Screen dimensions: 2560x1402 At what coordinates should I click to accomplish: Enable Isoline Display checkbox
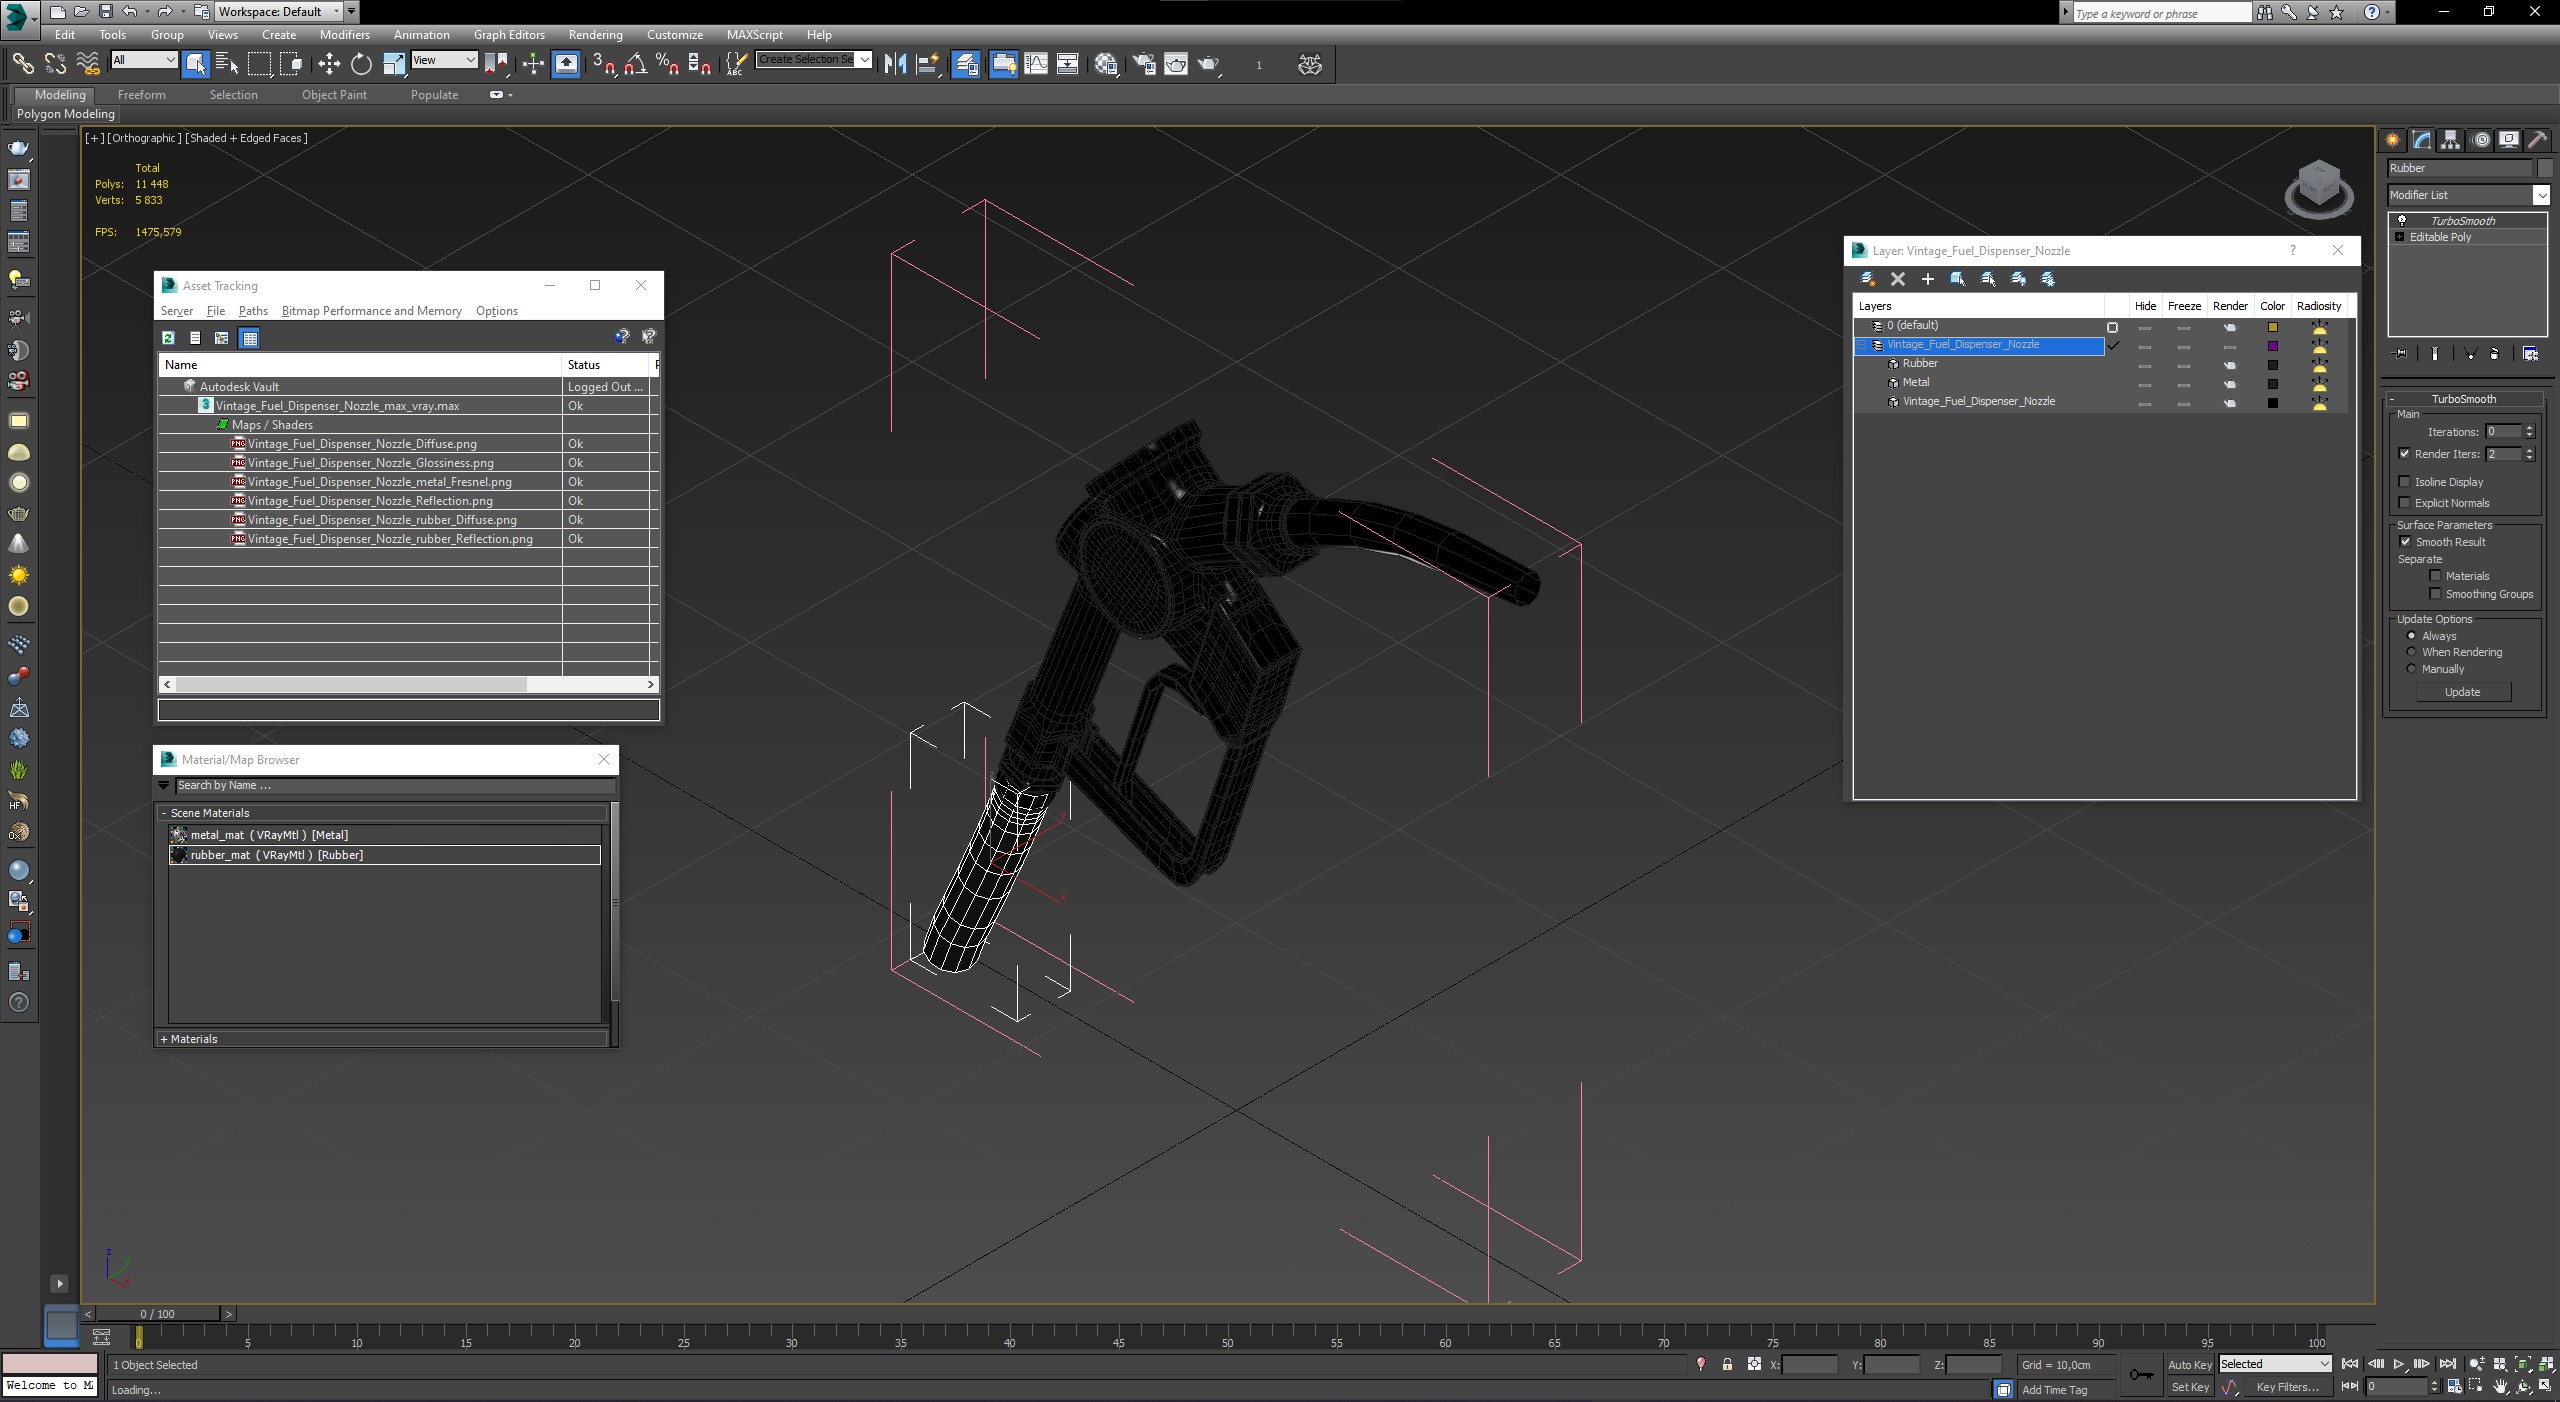[2405, 482]
